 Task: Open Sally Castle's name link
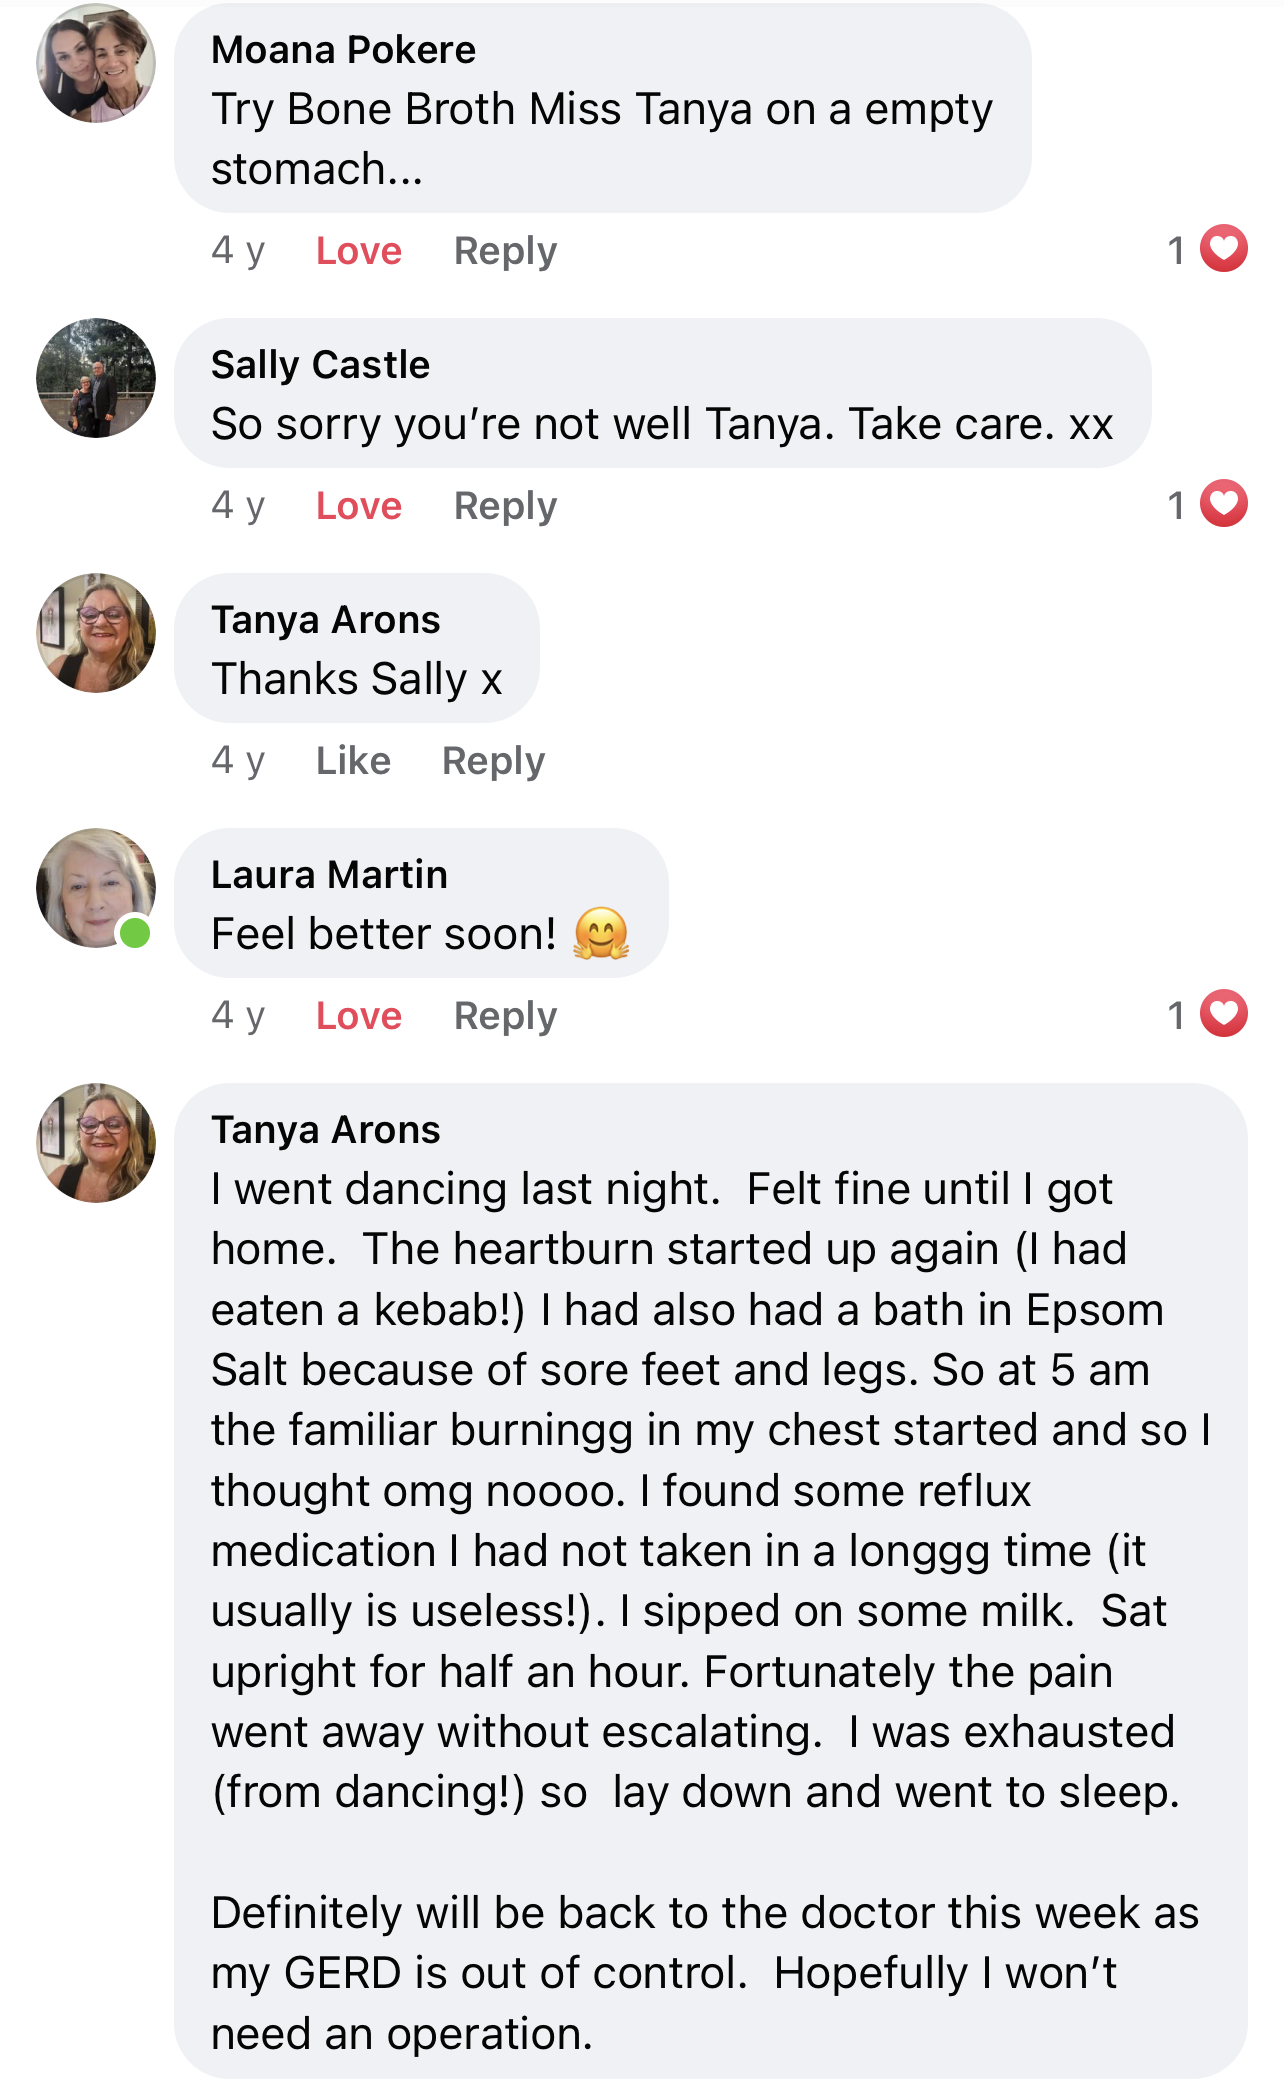[x=320, y=366]
